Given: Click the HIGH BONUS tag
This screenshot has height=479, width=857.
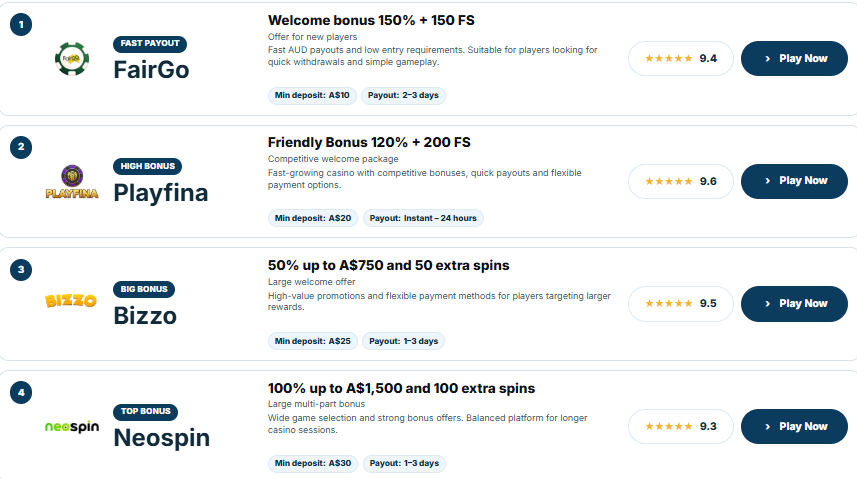Looking at the screenshot, I should coord(148,166).
